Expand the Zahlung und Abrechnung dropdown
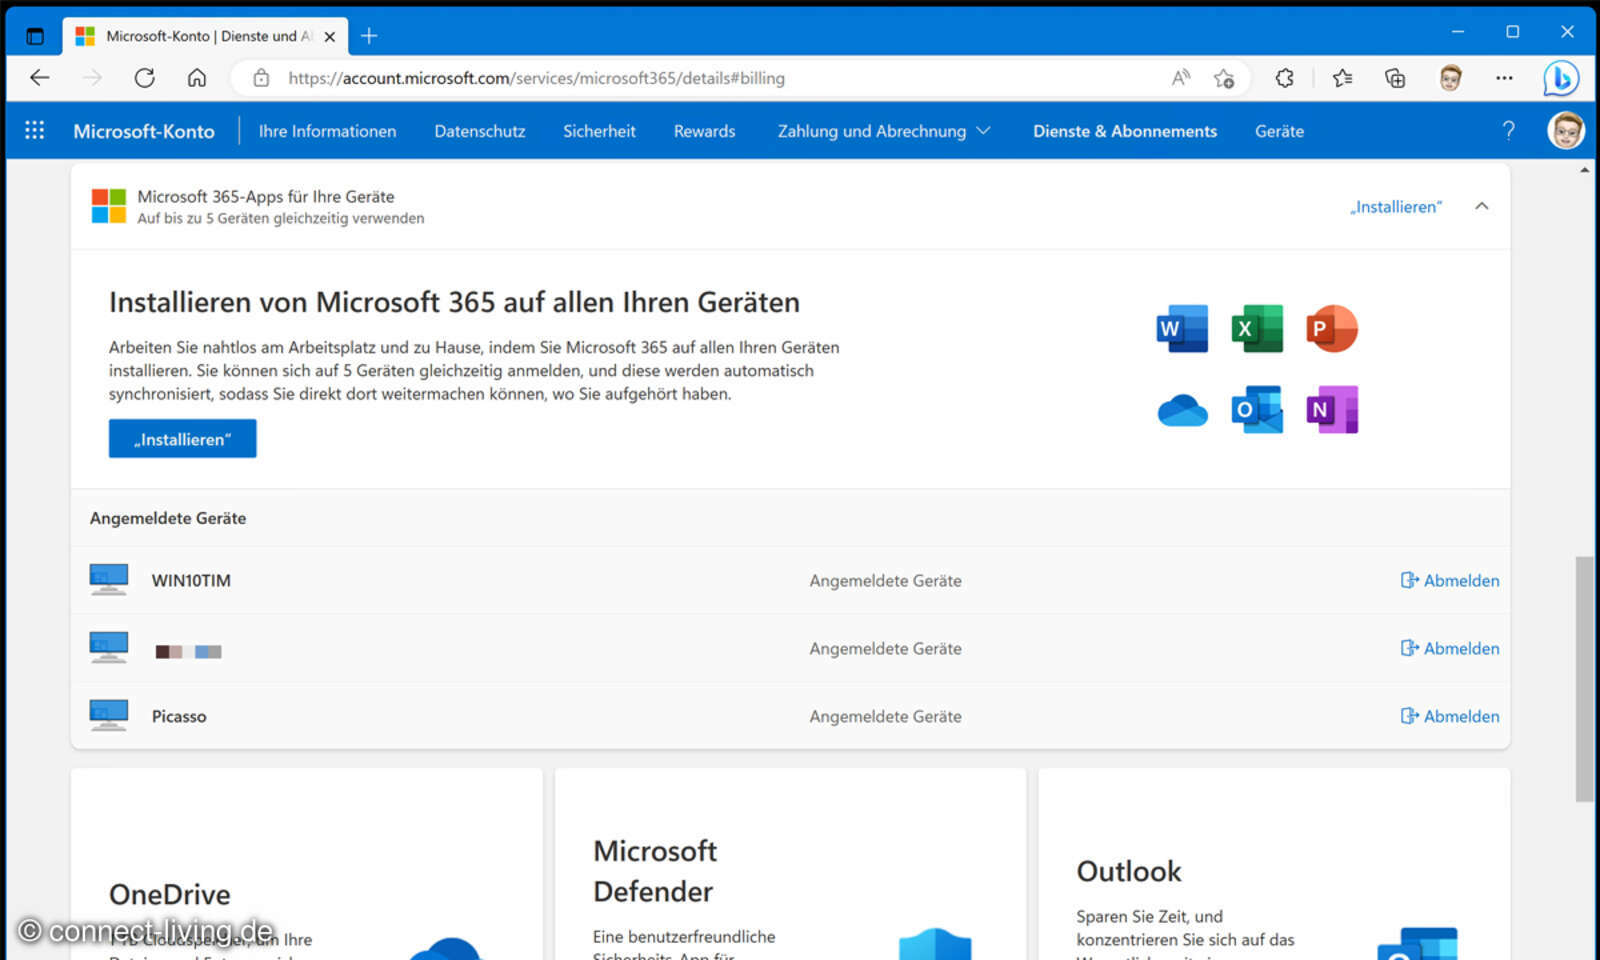This screenshot has height=960, width=1600. click(983, 131)
